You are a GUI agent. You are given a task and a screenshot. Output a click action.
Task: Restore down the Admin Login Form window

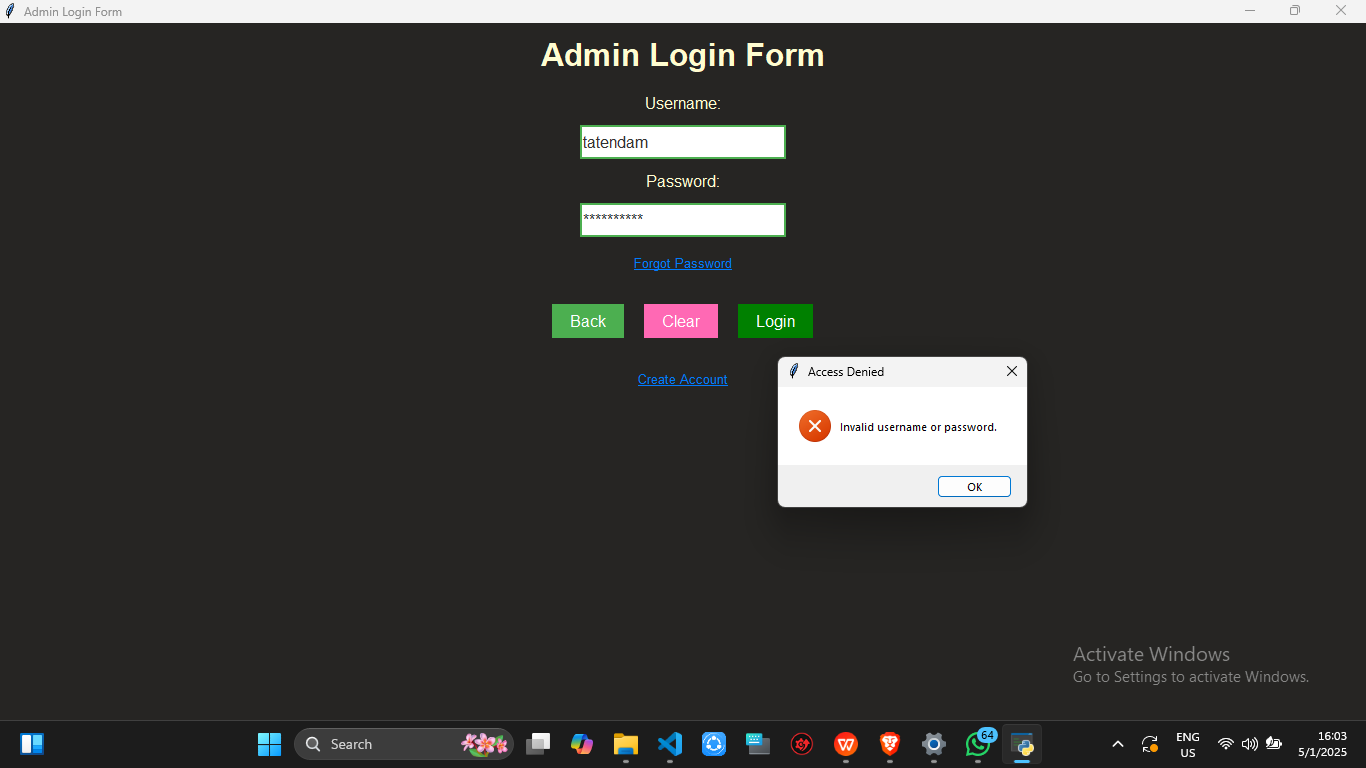tap(1295, 11)
